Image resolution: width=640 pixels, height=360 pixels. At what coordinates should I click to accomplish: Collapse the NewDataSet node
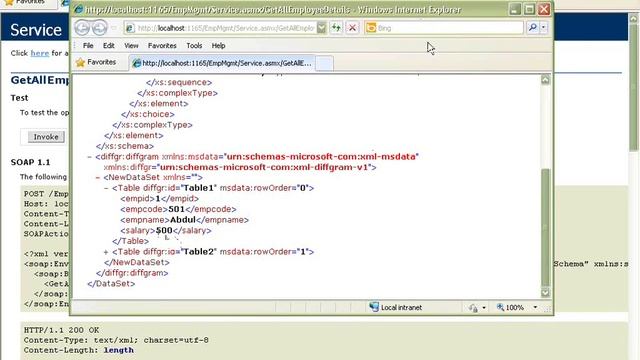[x=98, y=178]
